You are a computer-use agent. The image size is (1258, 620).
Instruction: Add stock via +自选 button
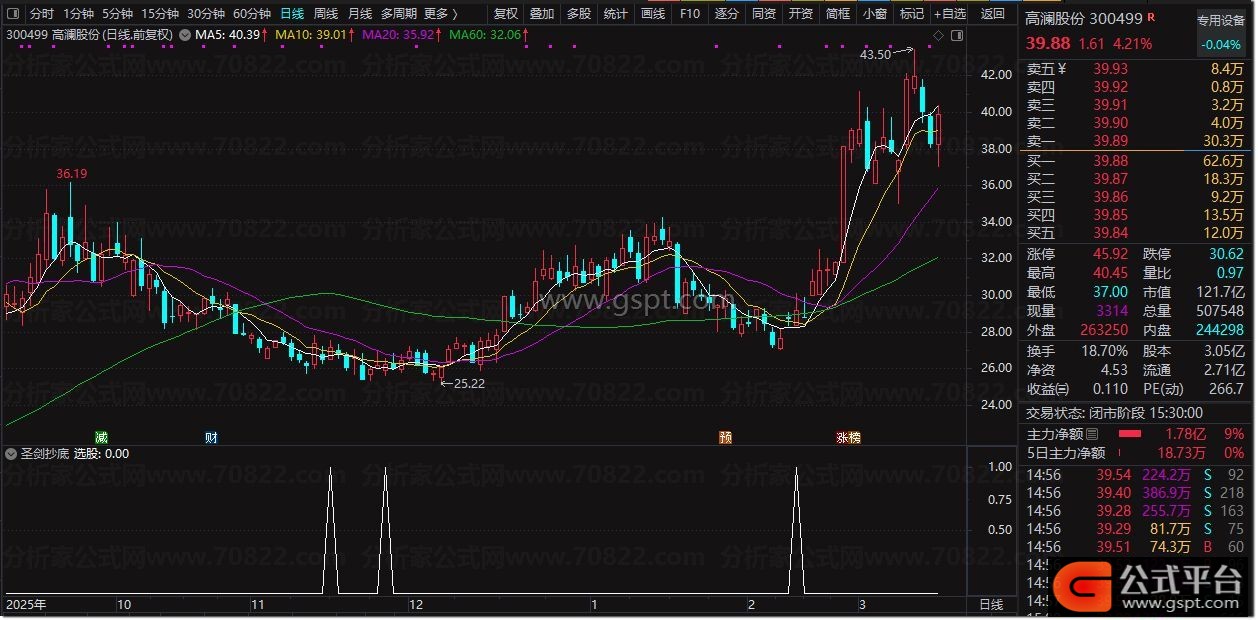949,14
